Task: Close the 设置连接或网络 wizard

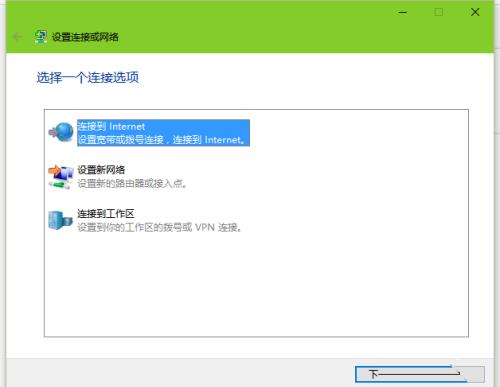Action: pyautogui.click(x=475, y=12)
